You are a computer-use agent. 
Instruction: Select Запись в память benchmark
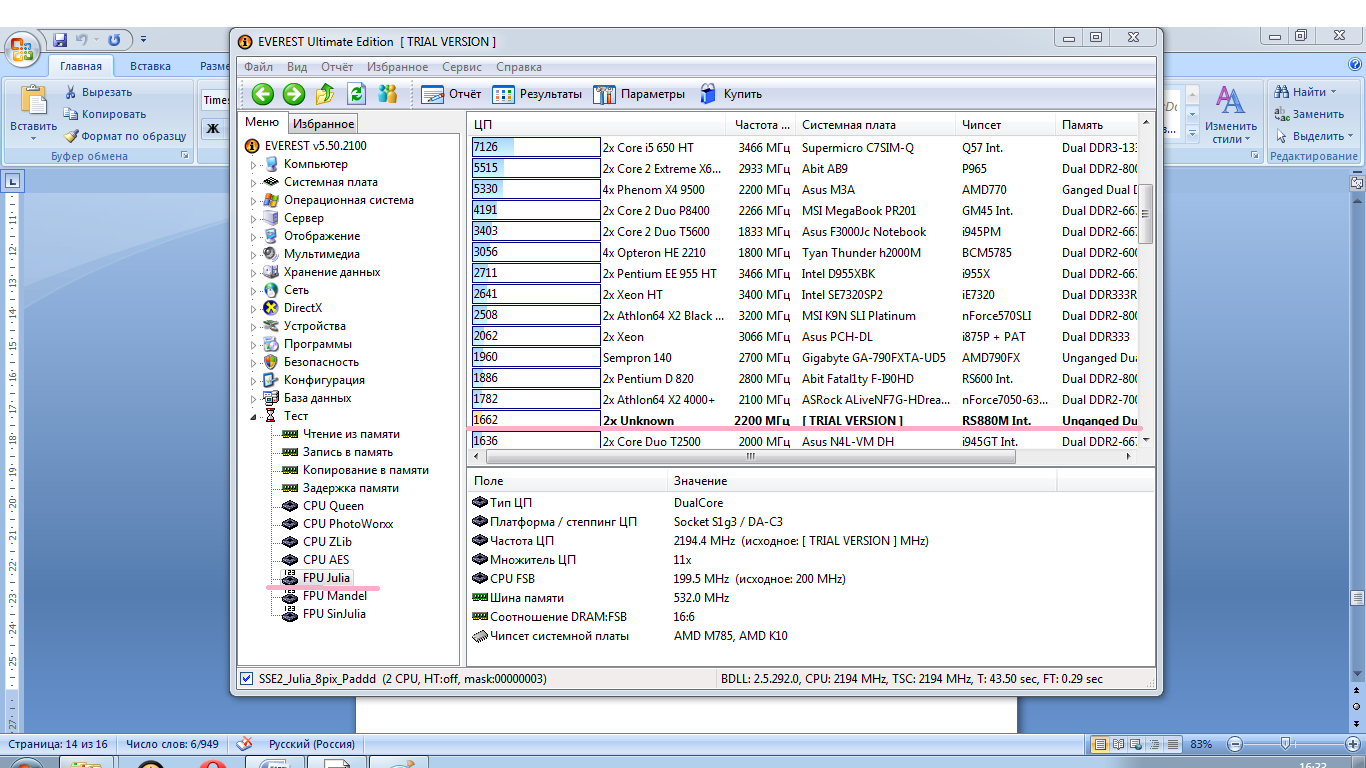click(348, 452)
